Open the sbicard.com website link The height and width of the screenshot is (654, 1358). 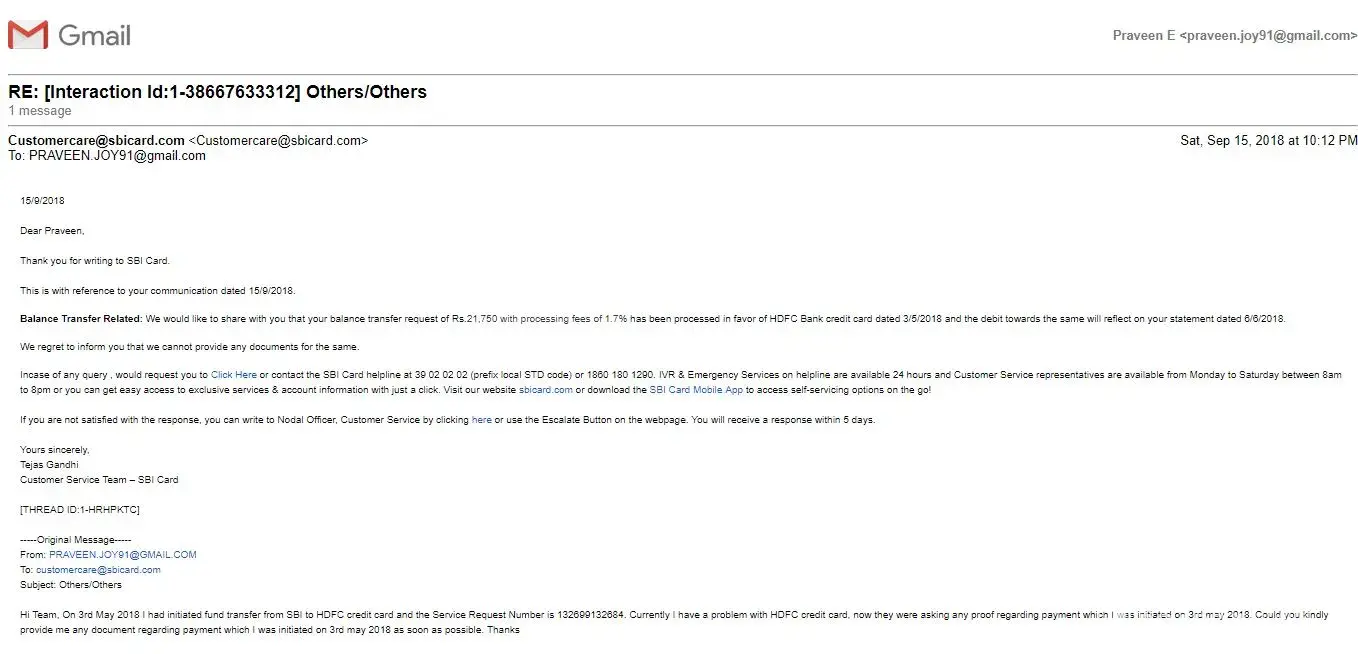click(545, 390)
